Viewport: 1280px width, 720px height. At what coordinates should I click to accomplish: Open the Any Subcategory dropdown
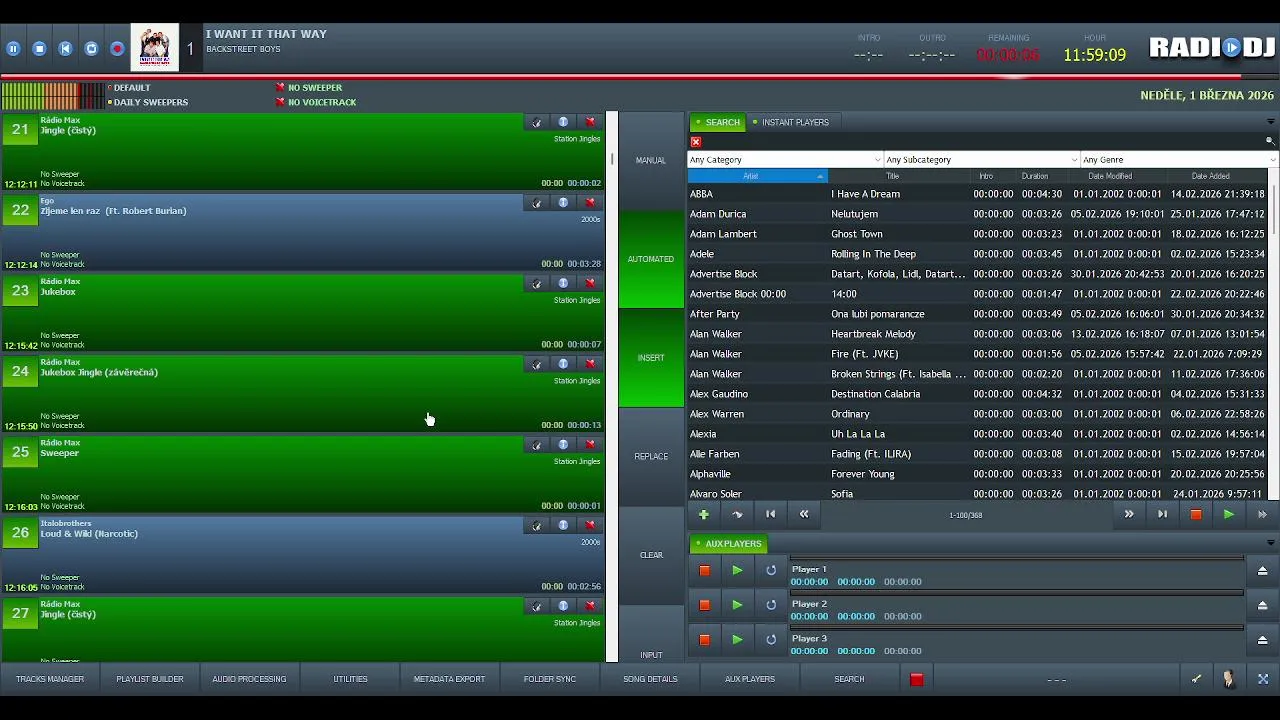coord(982,160)
